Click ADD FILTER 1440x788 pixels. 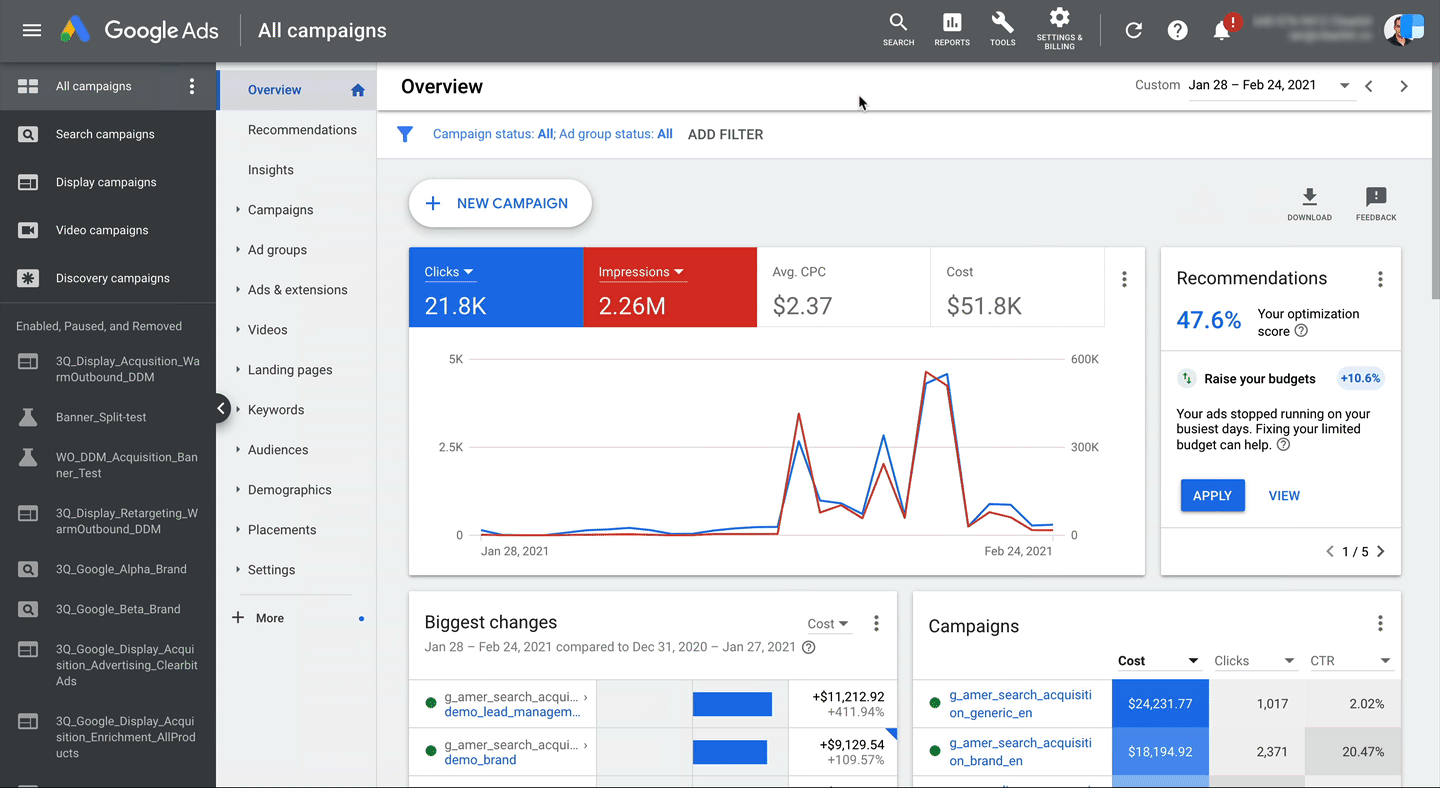pyautogui.click(x=725, y=134)
